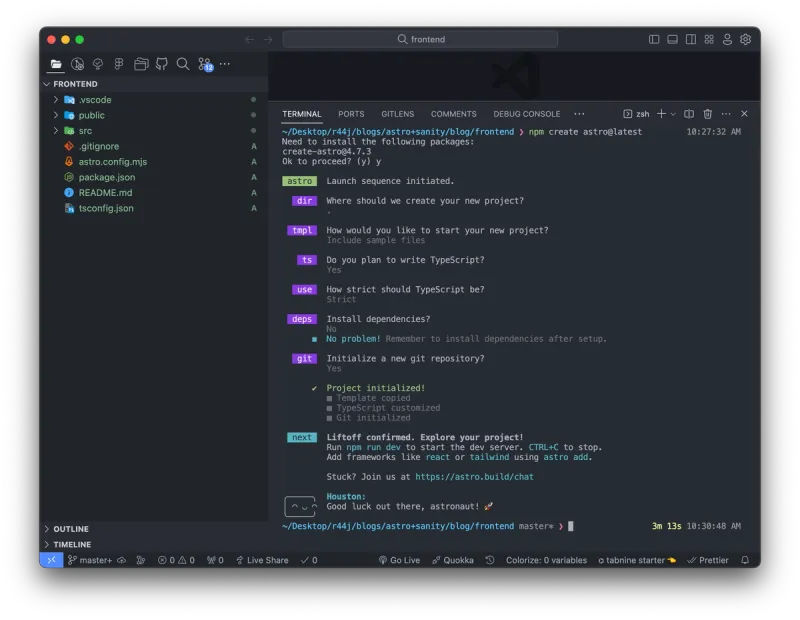Show errors and warnings count

[x=176, y=560]
